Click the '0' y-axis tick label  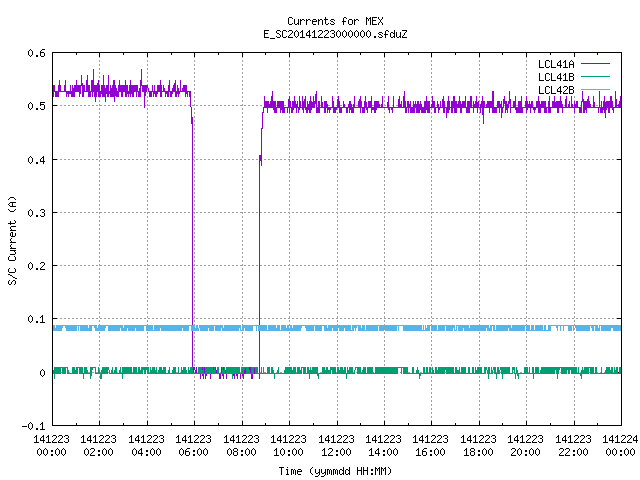(x=42, y=373)
